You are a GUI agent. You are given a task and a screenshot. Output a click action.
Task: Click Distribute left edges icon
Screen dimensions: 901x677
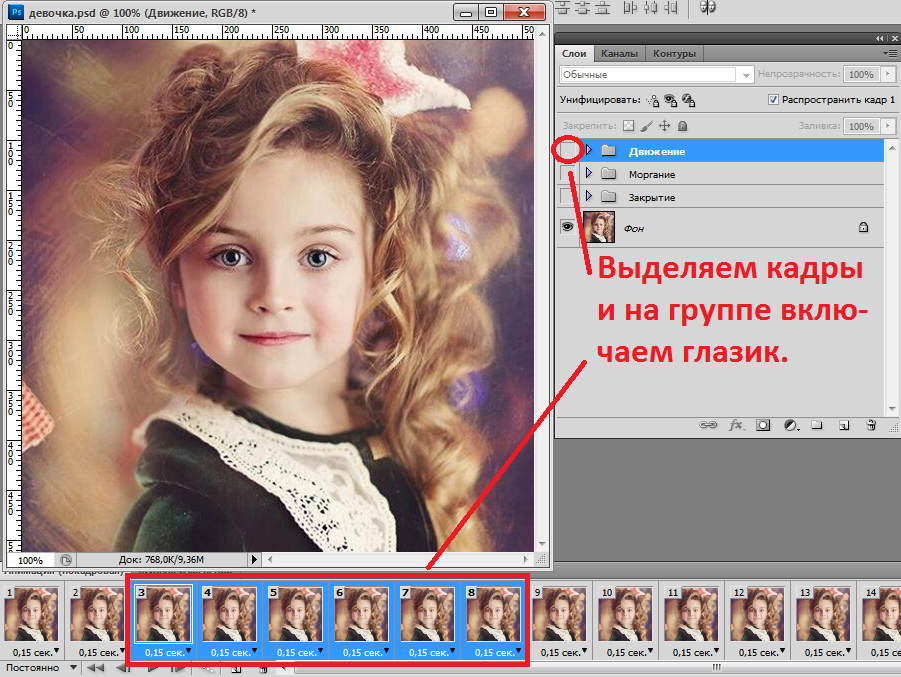(630, 7)
